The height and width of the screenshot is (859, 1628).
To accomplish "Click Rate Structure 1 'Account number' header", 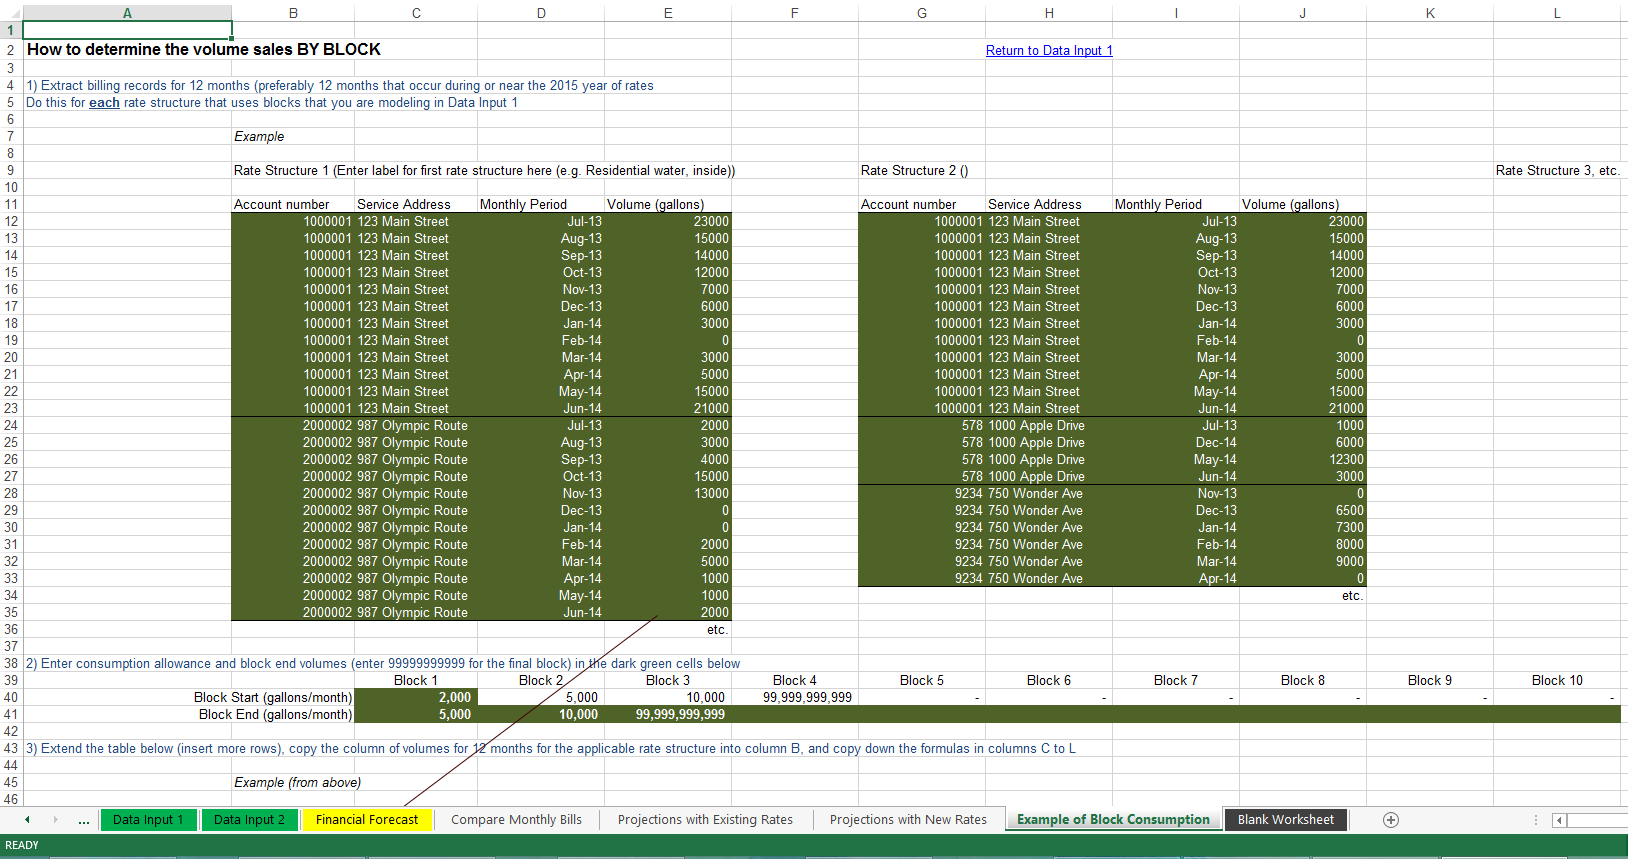I will [282, 205].
